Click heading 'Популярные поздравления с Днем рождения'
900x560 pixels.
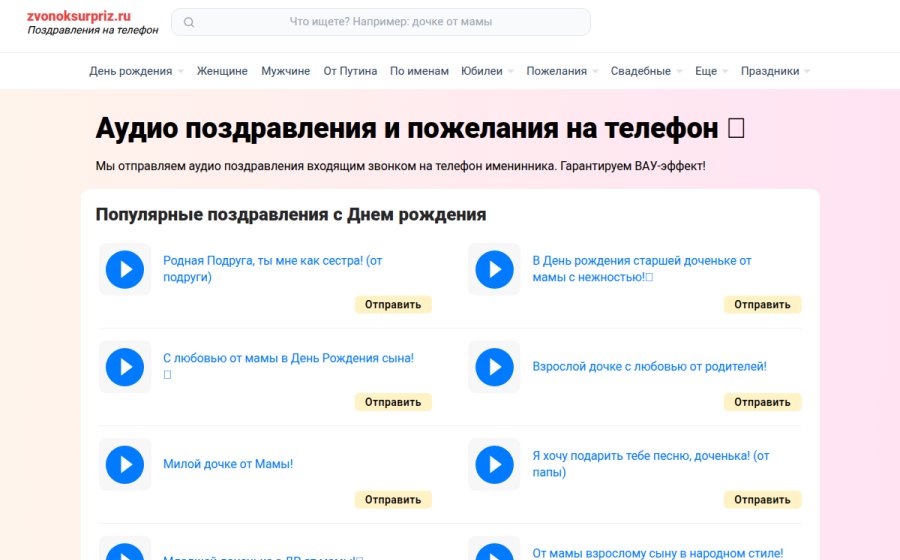[290, 215]
